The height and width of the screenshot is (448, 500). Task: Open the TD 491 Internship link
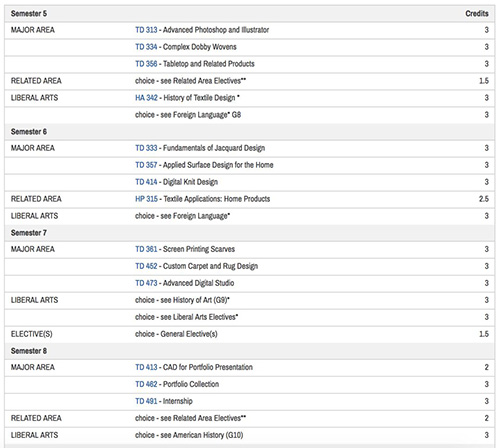tap(146, 401)
